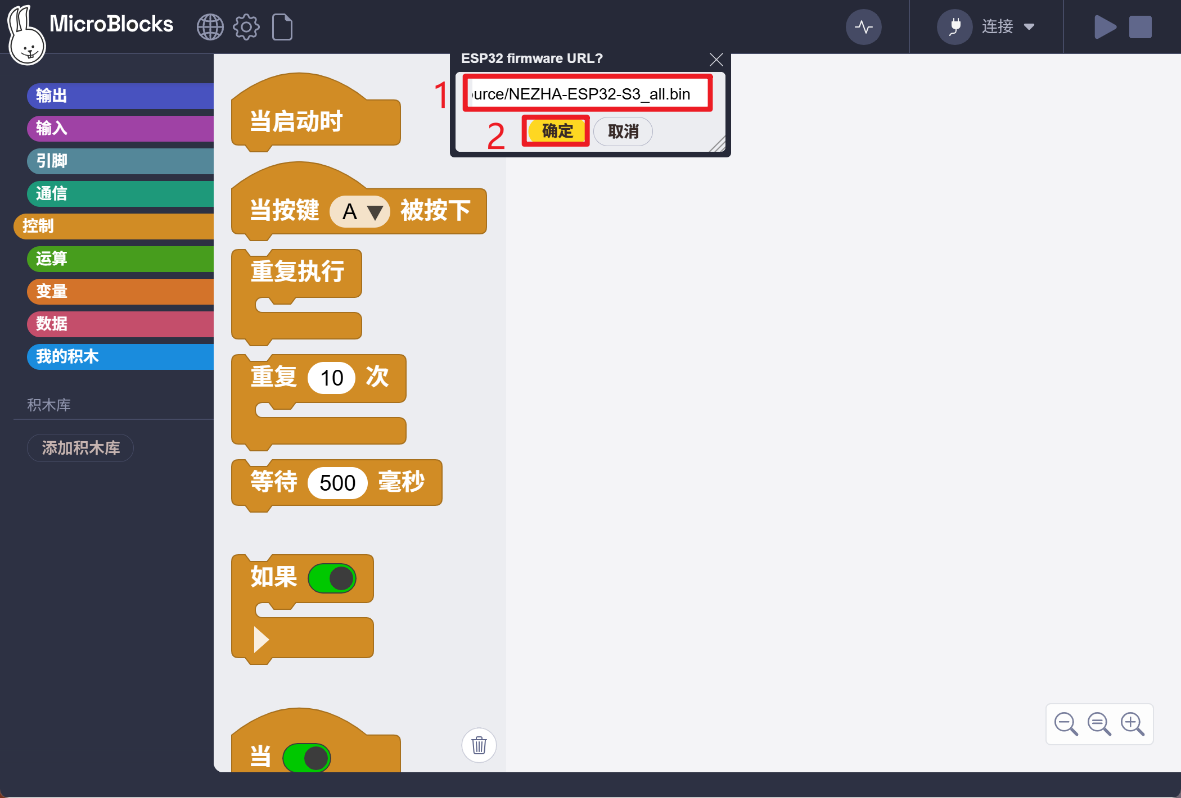Open the language globe menu
Image resolution: width=1181 pixels, height=798 pixels.
pyautogui.click(x=210, y=27)
